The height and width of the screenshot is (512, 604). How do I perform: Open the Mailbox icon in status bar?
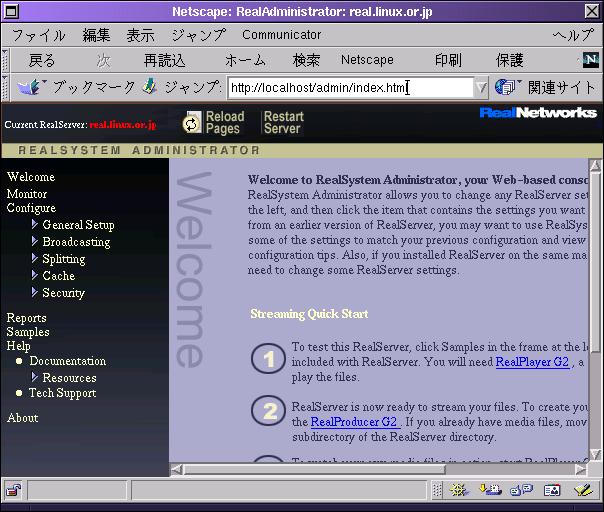pyautogui.click(x=490, y=490)
